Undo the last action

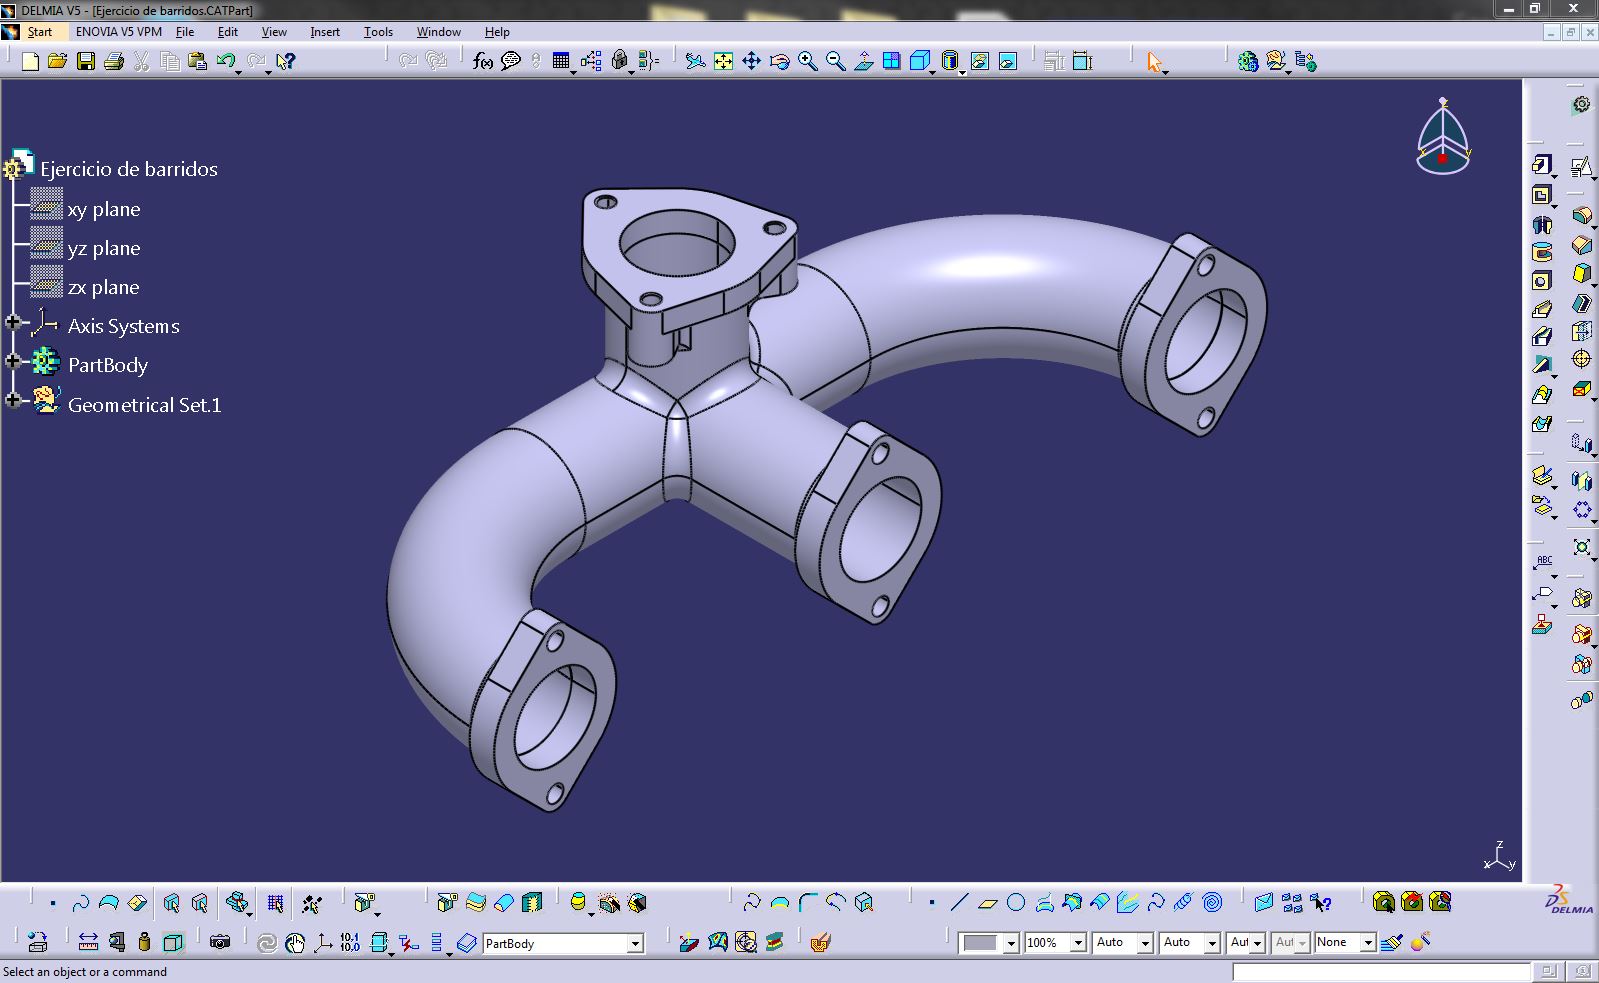pyautogui.click(x=225, y=61)
